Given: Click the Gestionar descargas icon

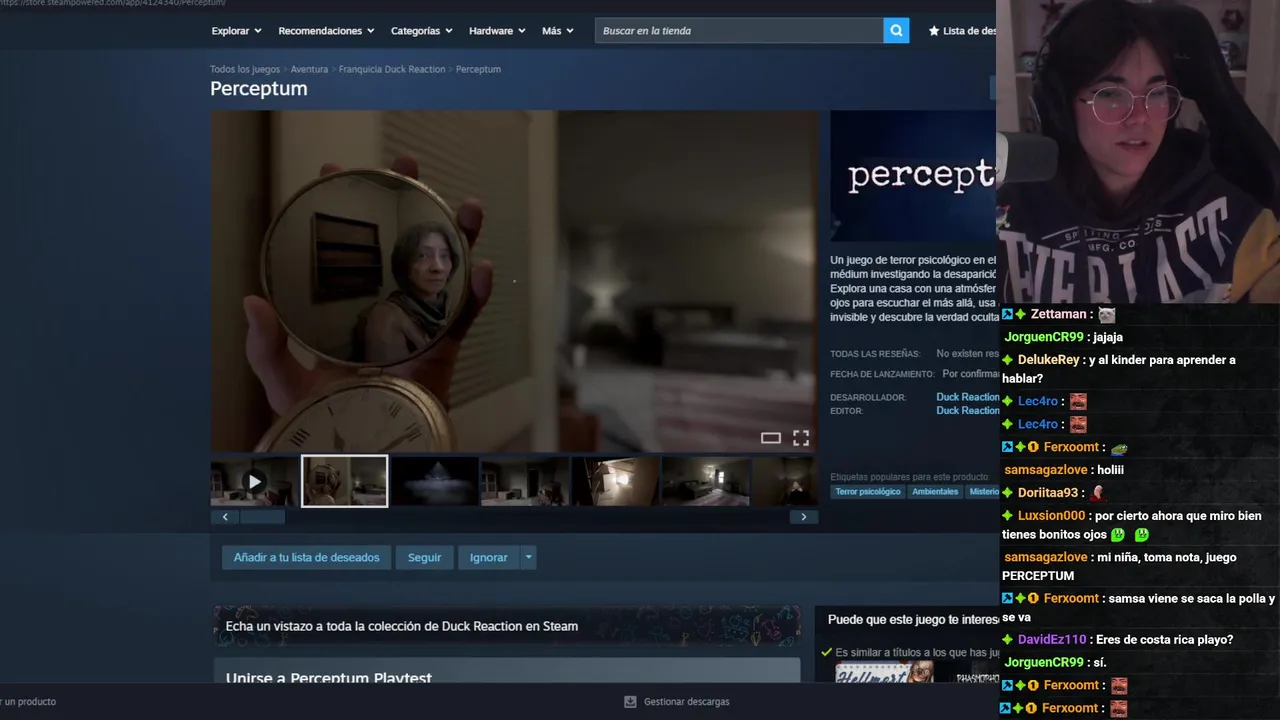Looking at the screenshot, I should (x=630, y=702).
